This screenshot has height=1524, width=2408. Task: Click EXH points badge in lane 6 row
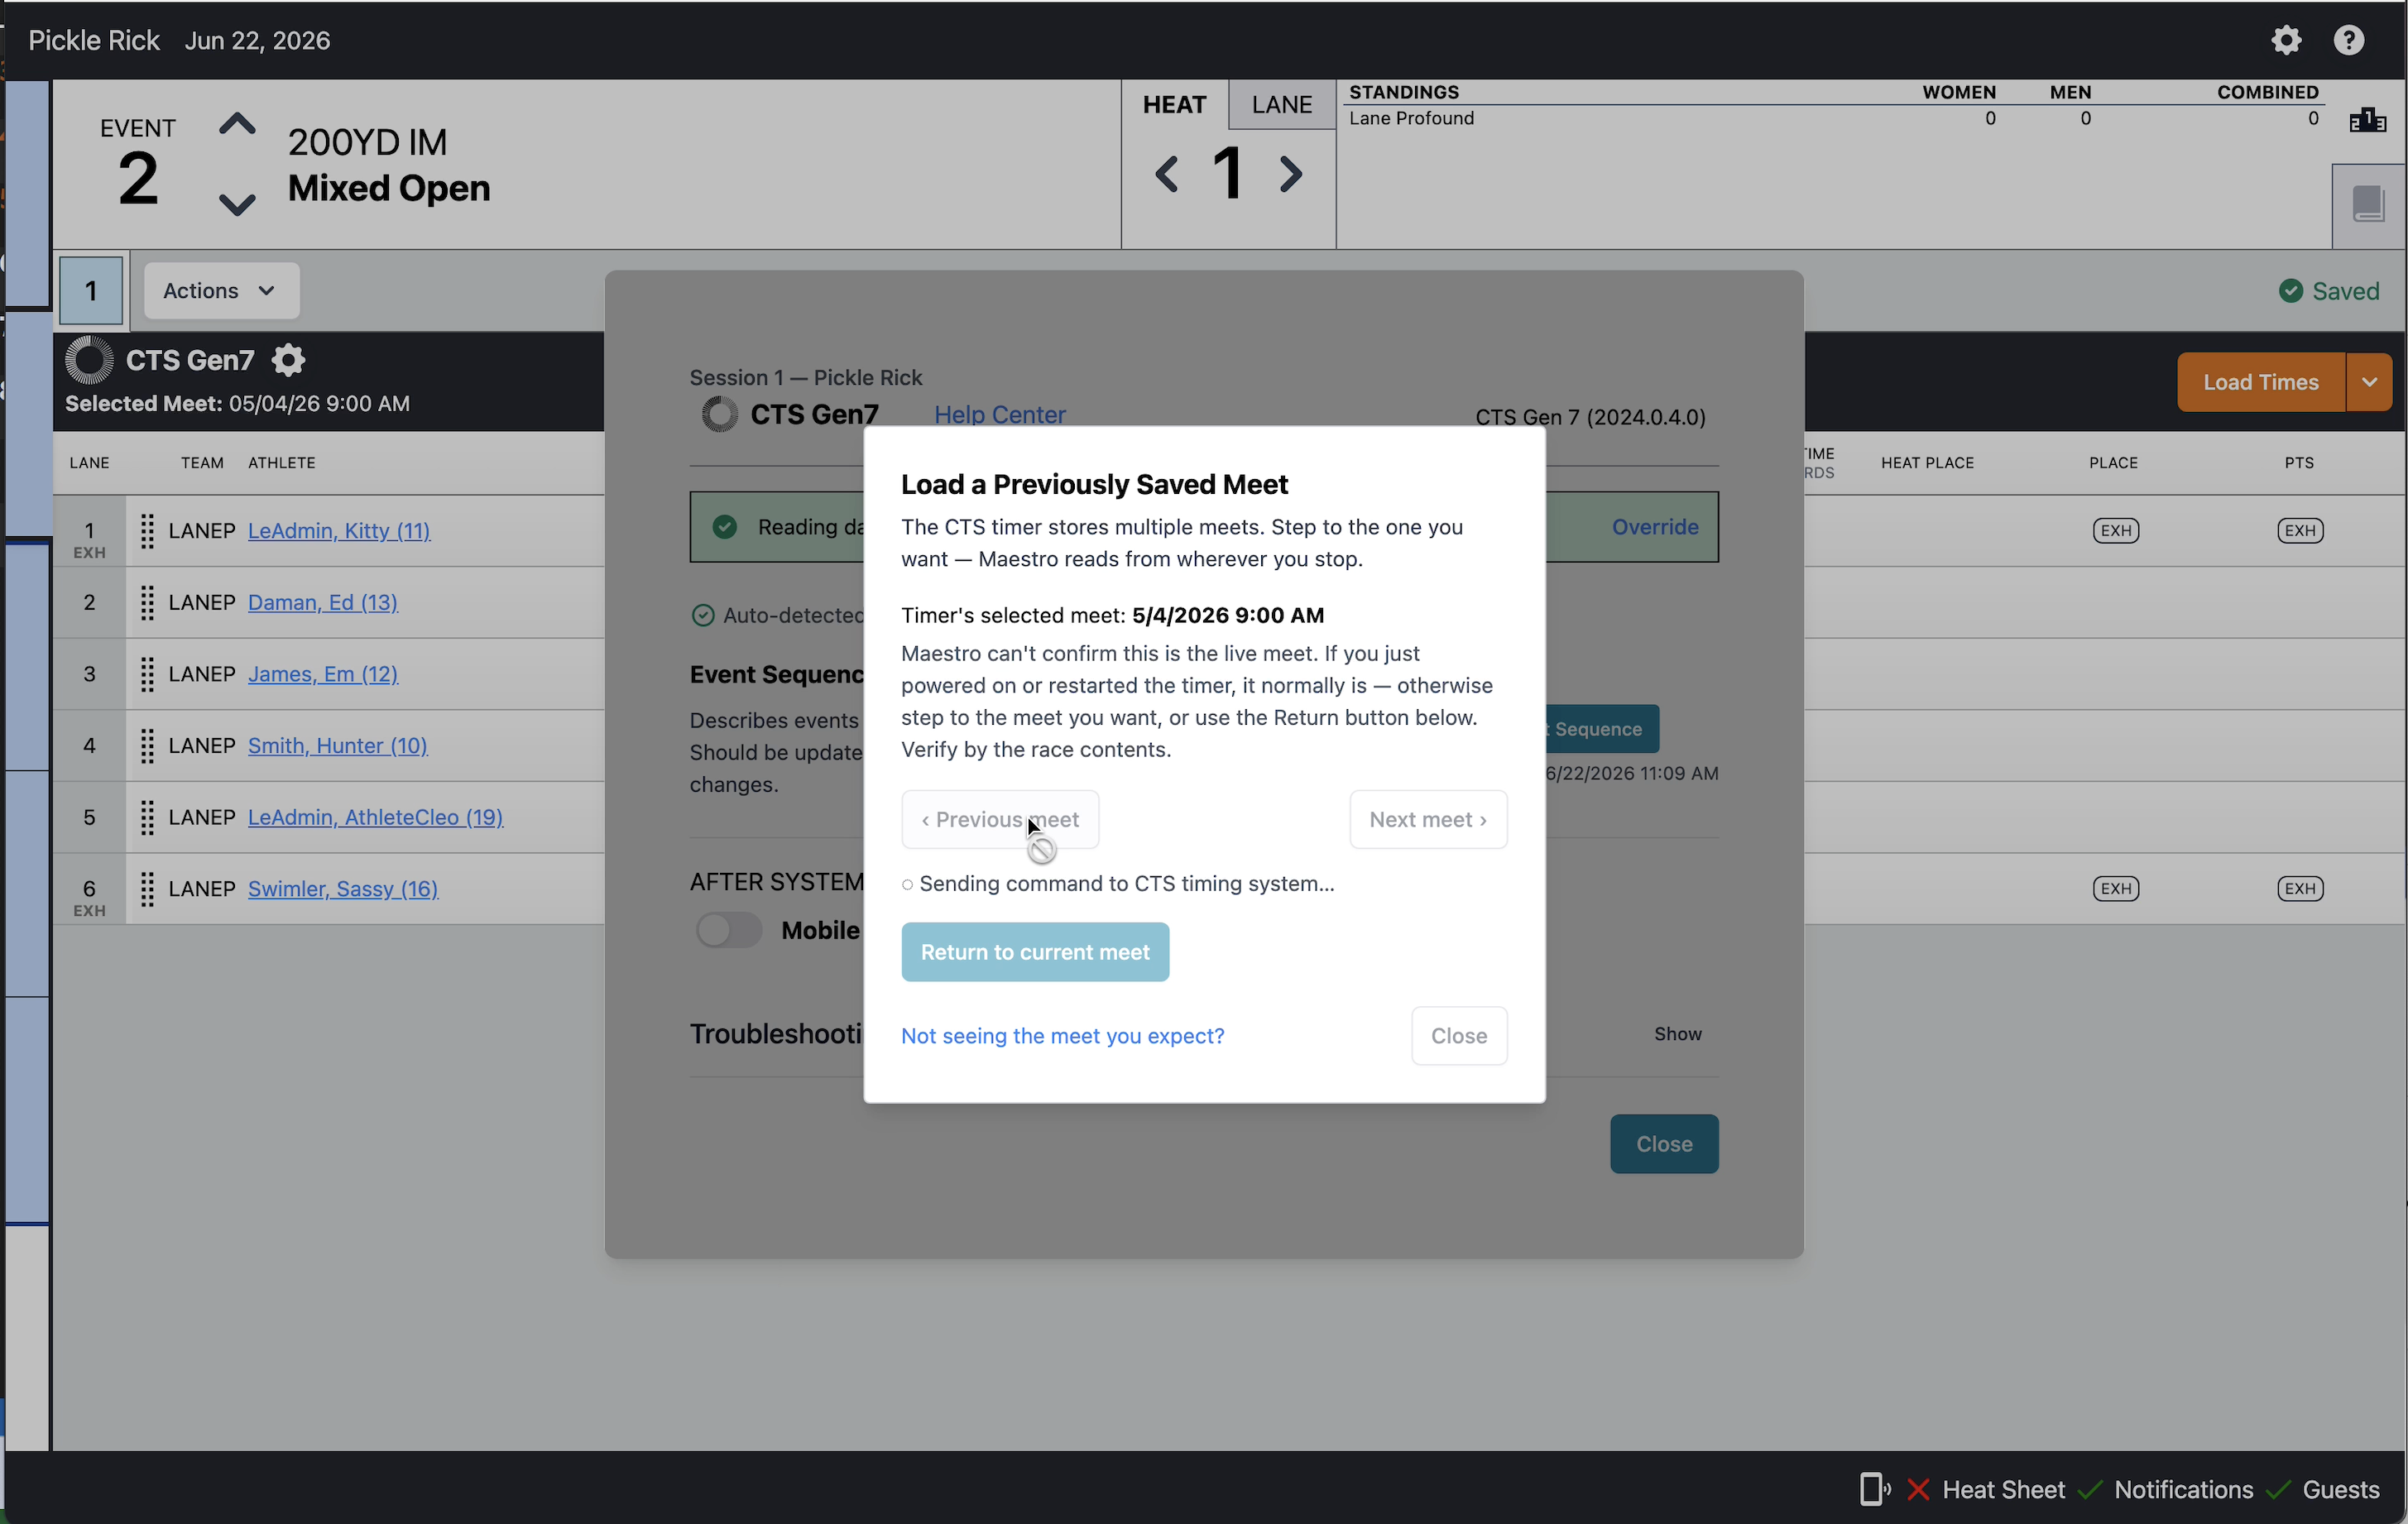(2300, 889)
